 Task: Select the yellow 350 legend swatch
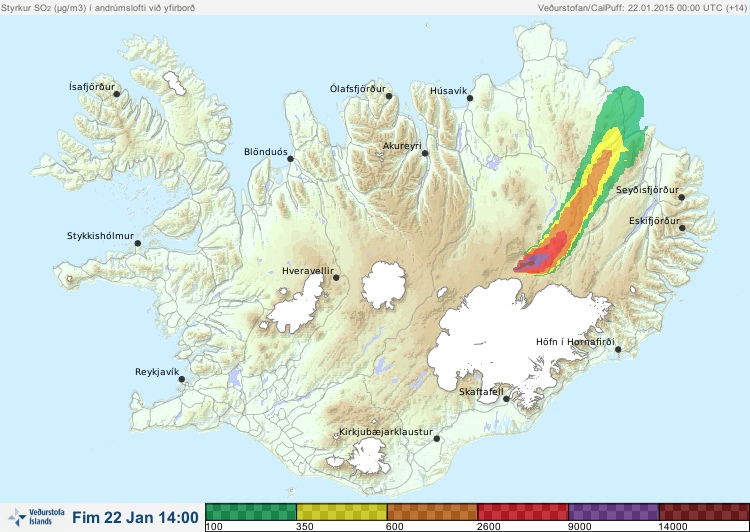tap(342, 512)
